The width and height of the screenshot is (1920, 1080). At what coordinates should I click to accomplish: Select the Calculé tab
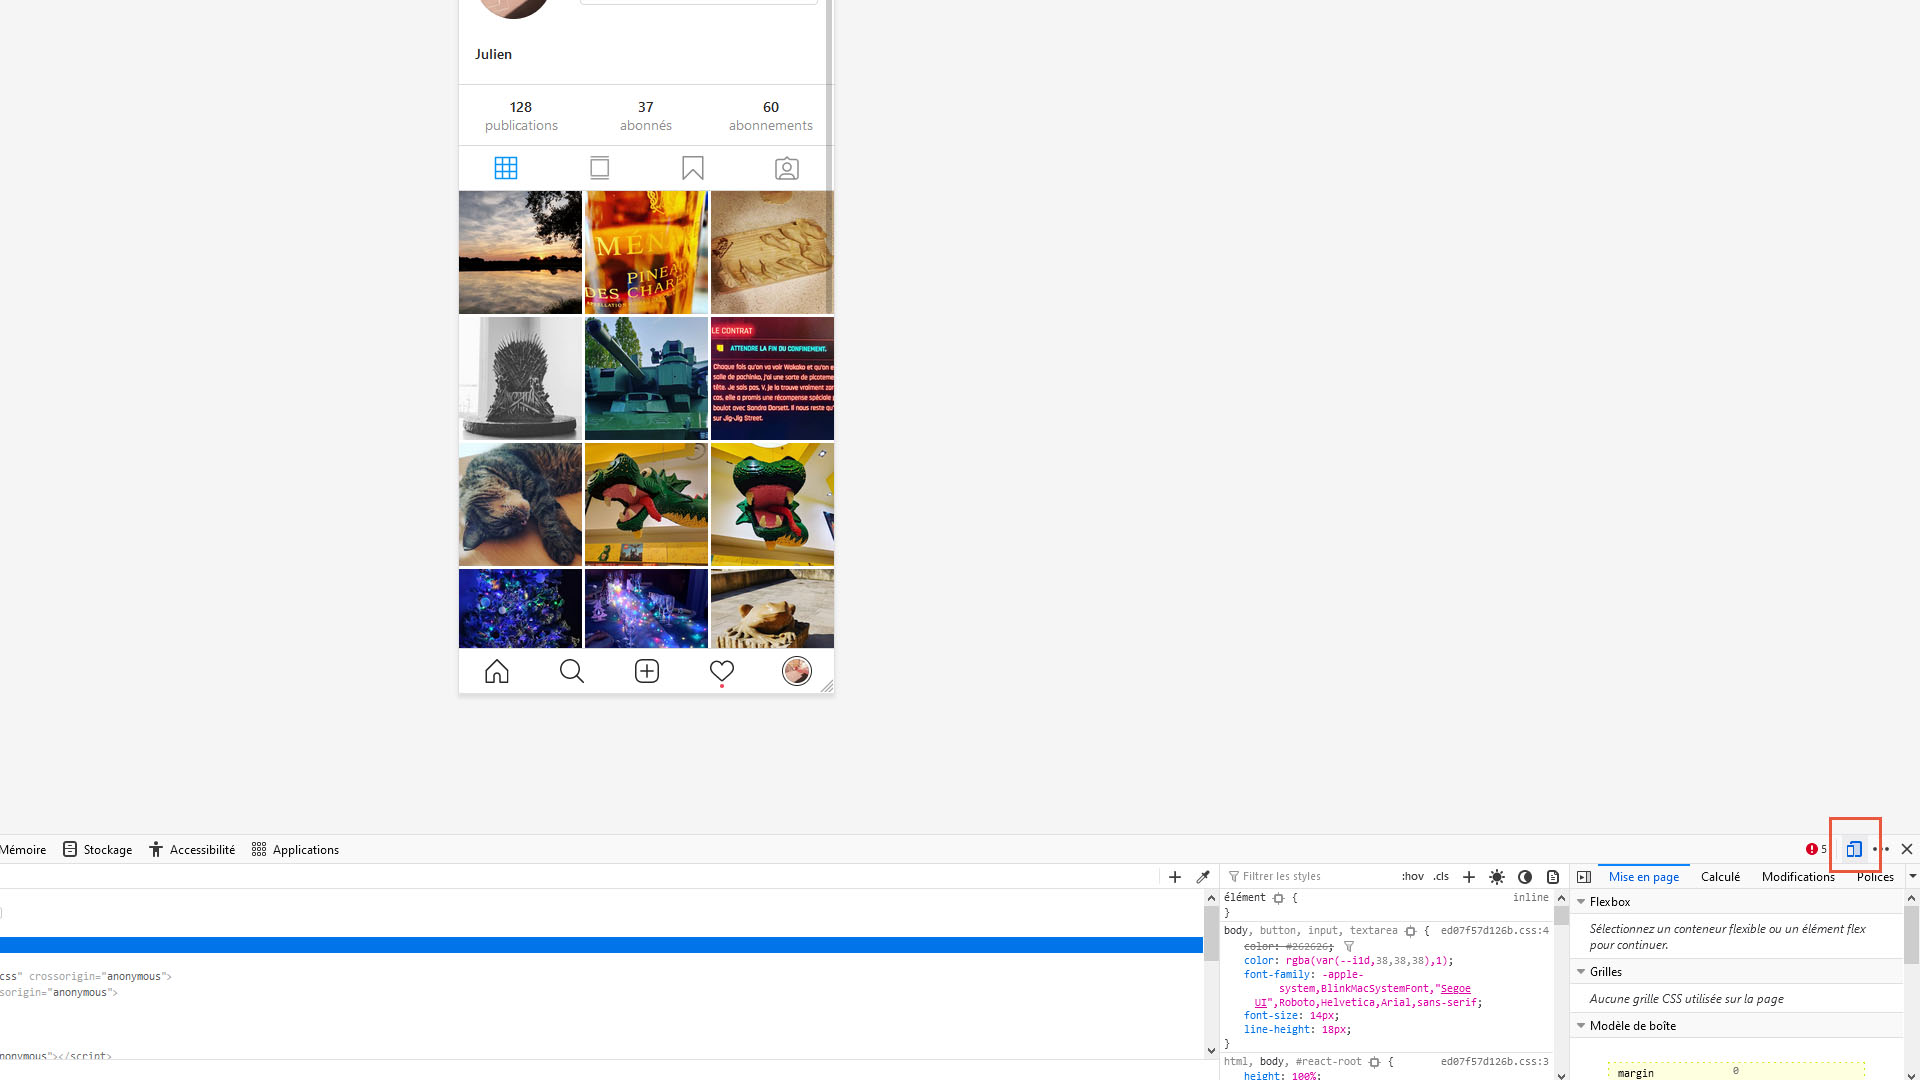click(1720, 877)
